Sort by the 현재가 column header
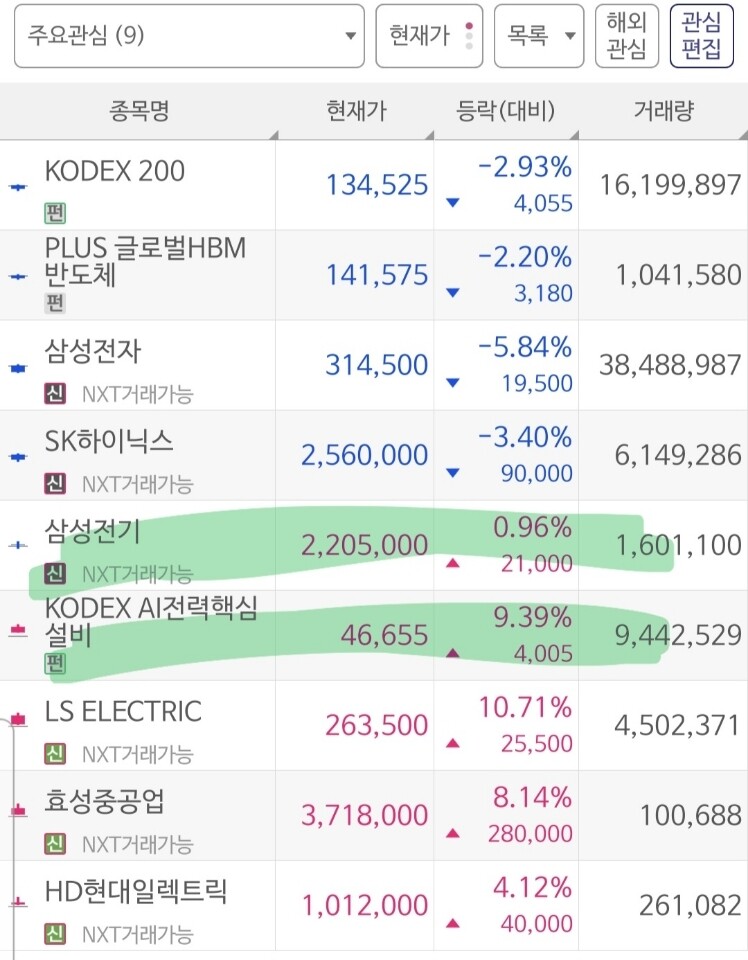 (x=356, y=111)
